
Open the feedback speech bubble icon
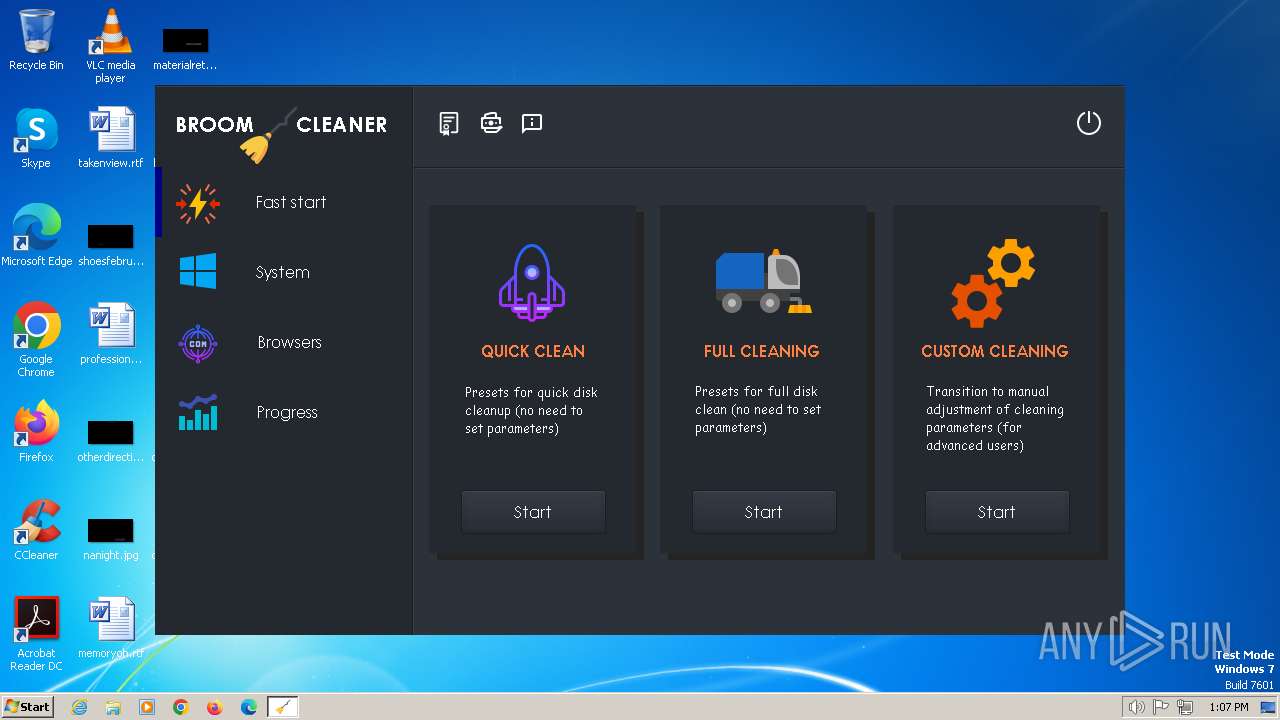(532, 123)
